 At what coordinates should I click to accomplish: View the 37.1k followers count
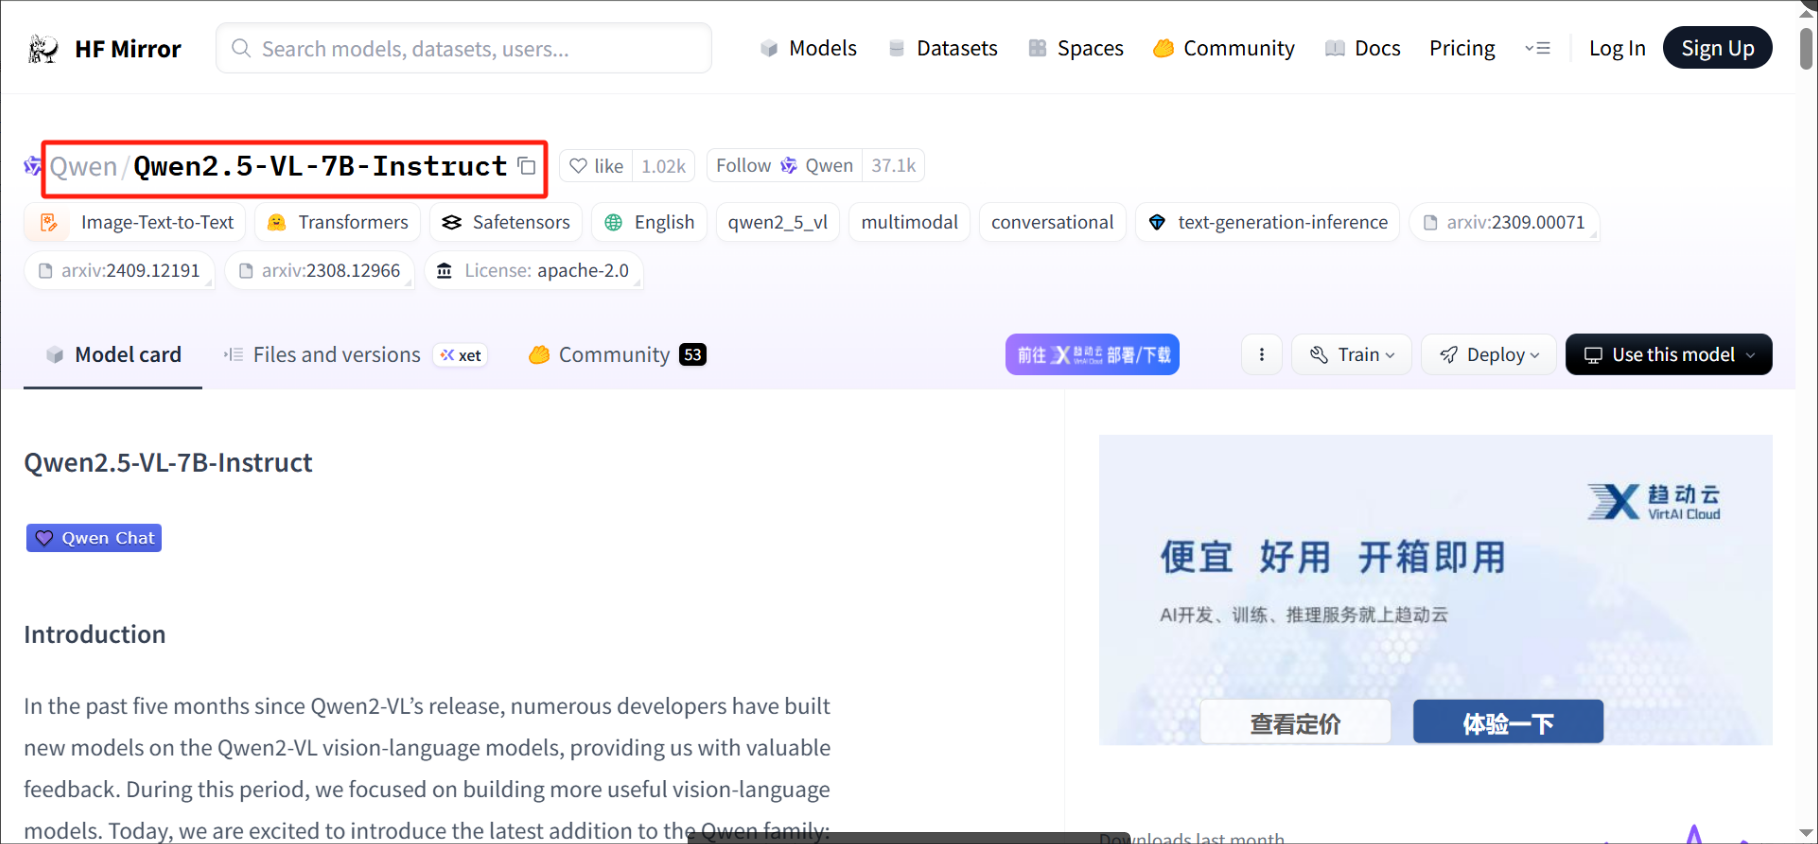(893, 166)
